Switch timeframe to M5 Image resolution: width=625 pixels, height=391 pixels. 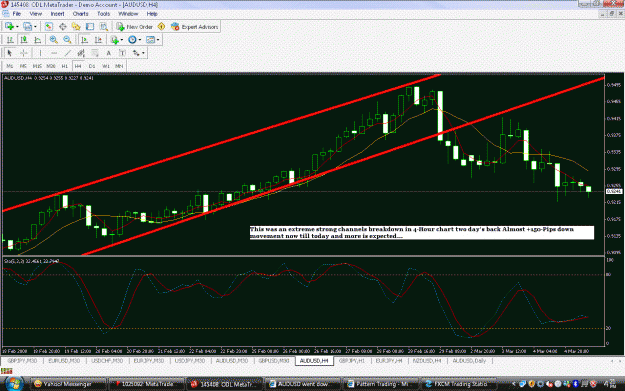point(23,66)
